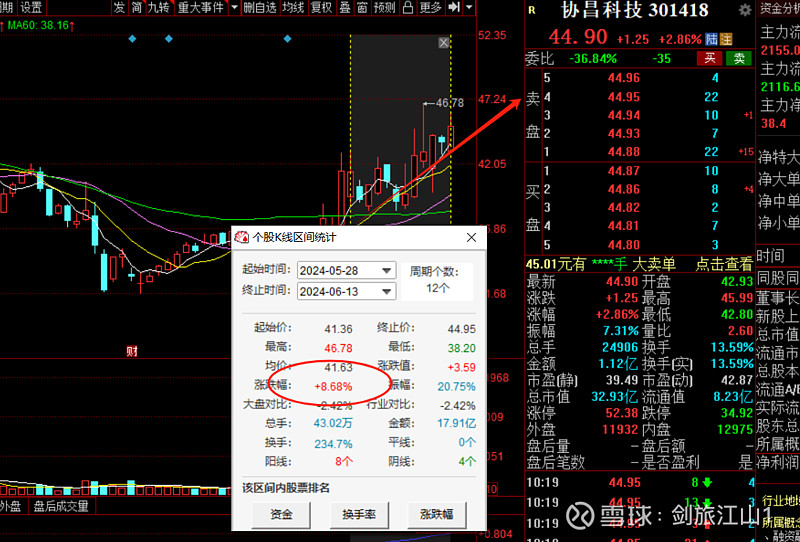Click the 涨跌幅 ranking button
The image size is (800, 542).
[x=437, y=514]
